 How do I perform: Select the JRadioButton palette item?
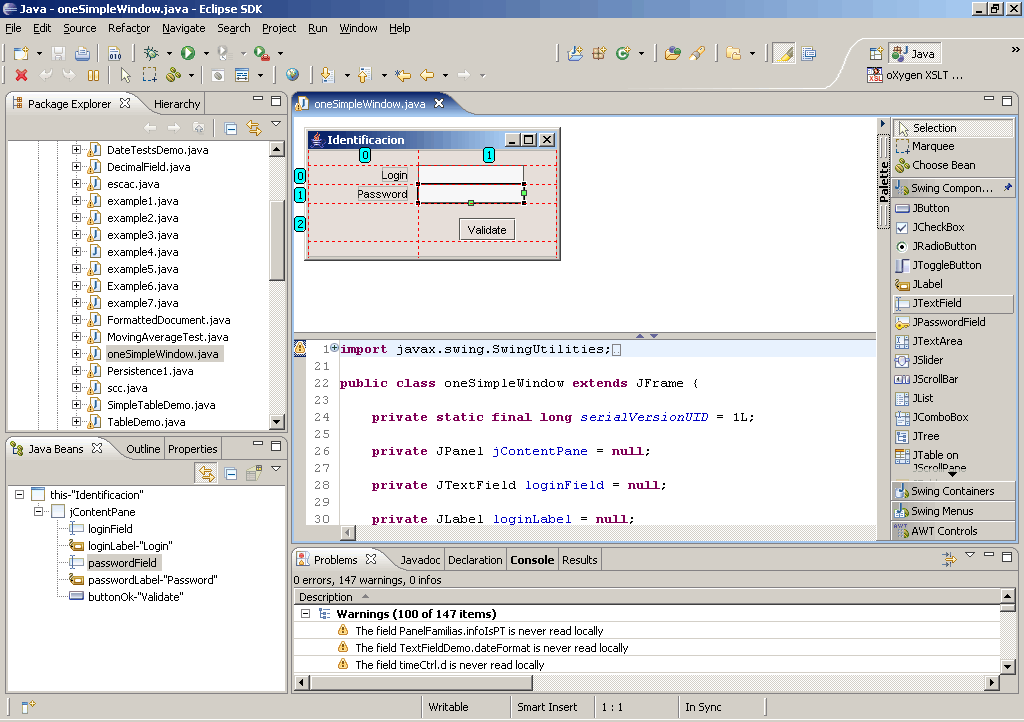[x=944, y=246]
